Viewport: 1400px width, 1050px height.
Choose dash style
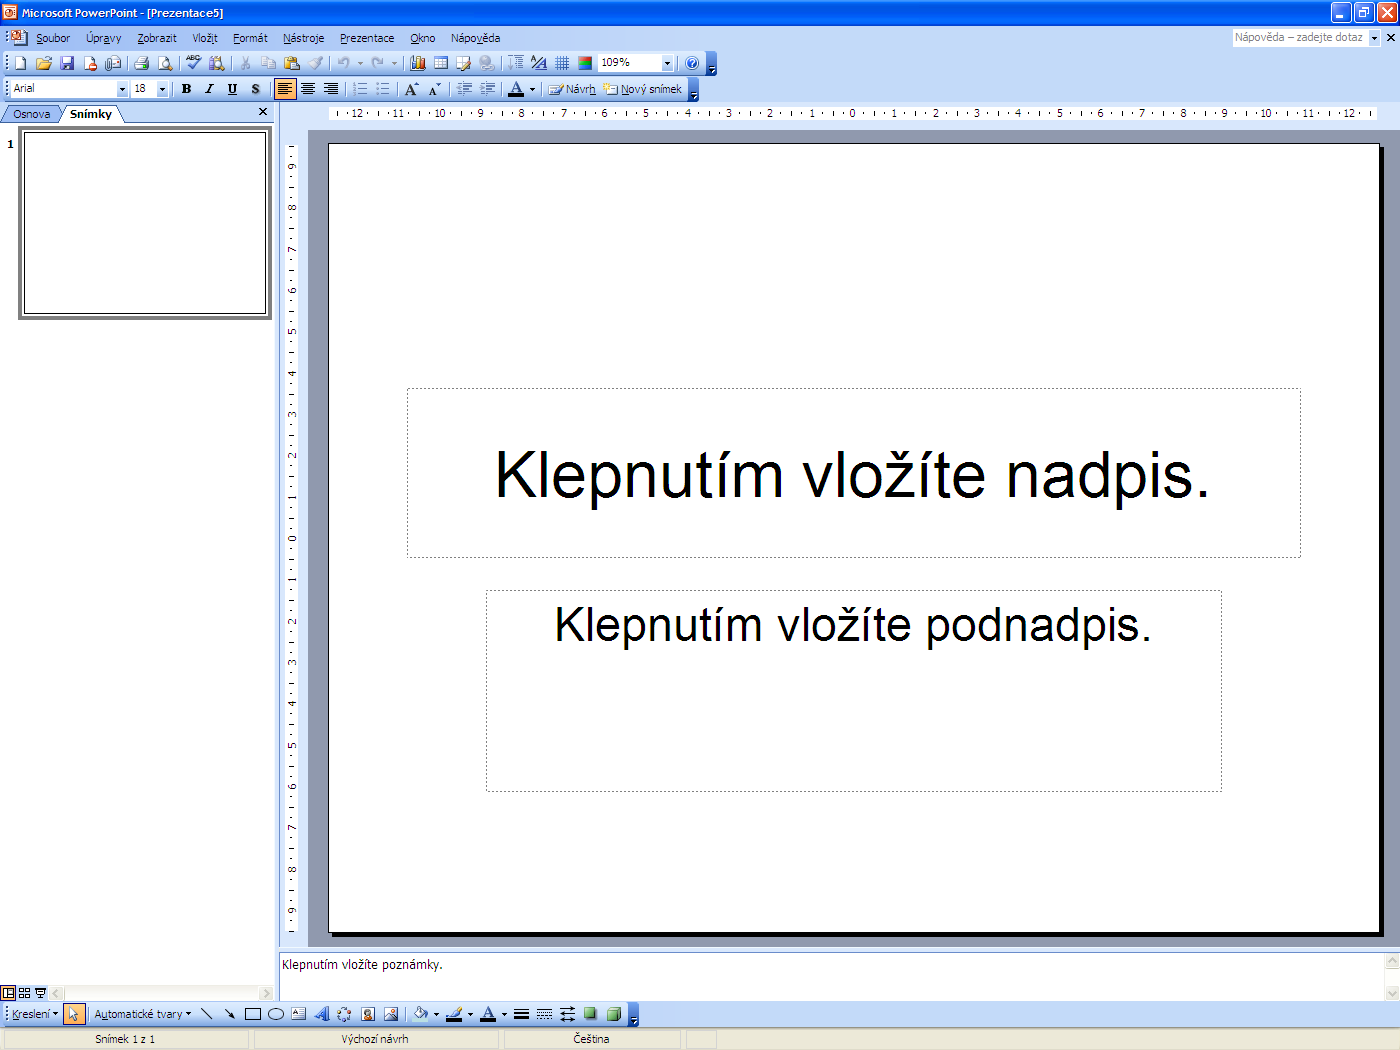point(544,1014)
